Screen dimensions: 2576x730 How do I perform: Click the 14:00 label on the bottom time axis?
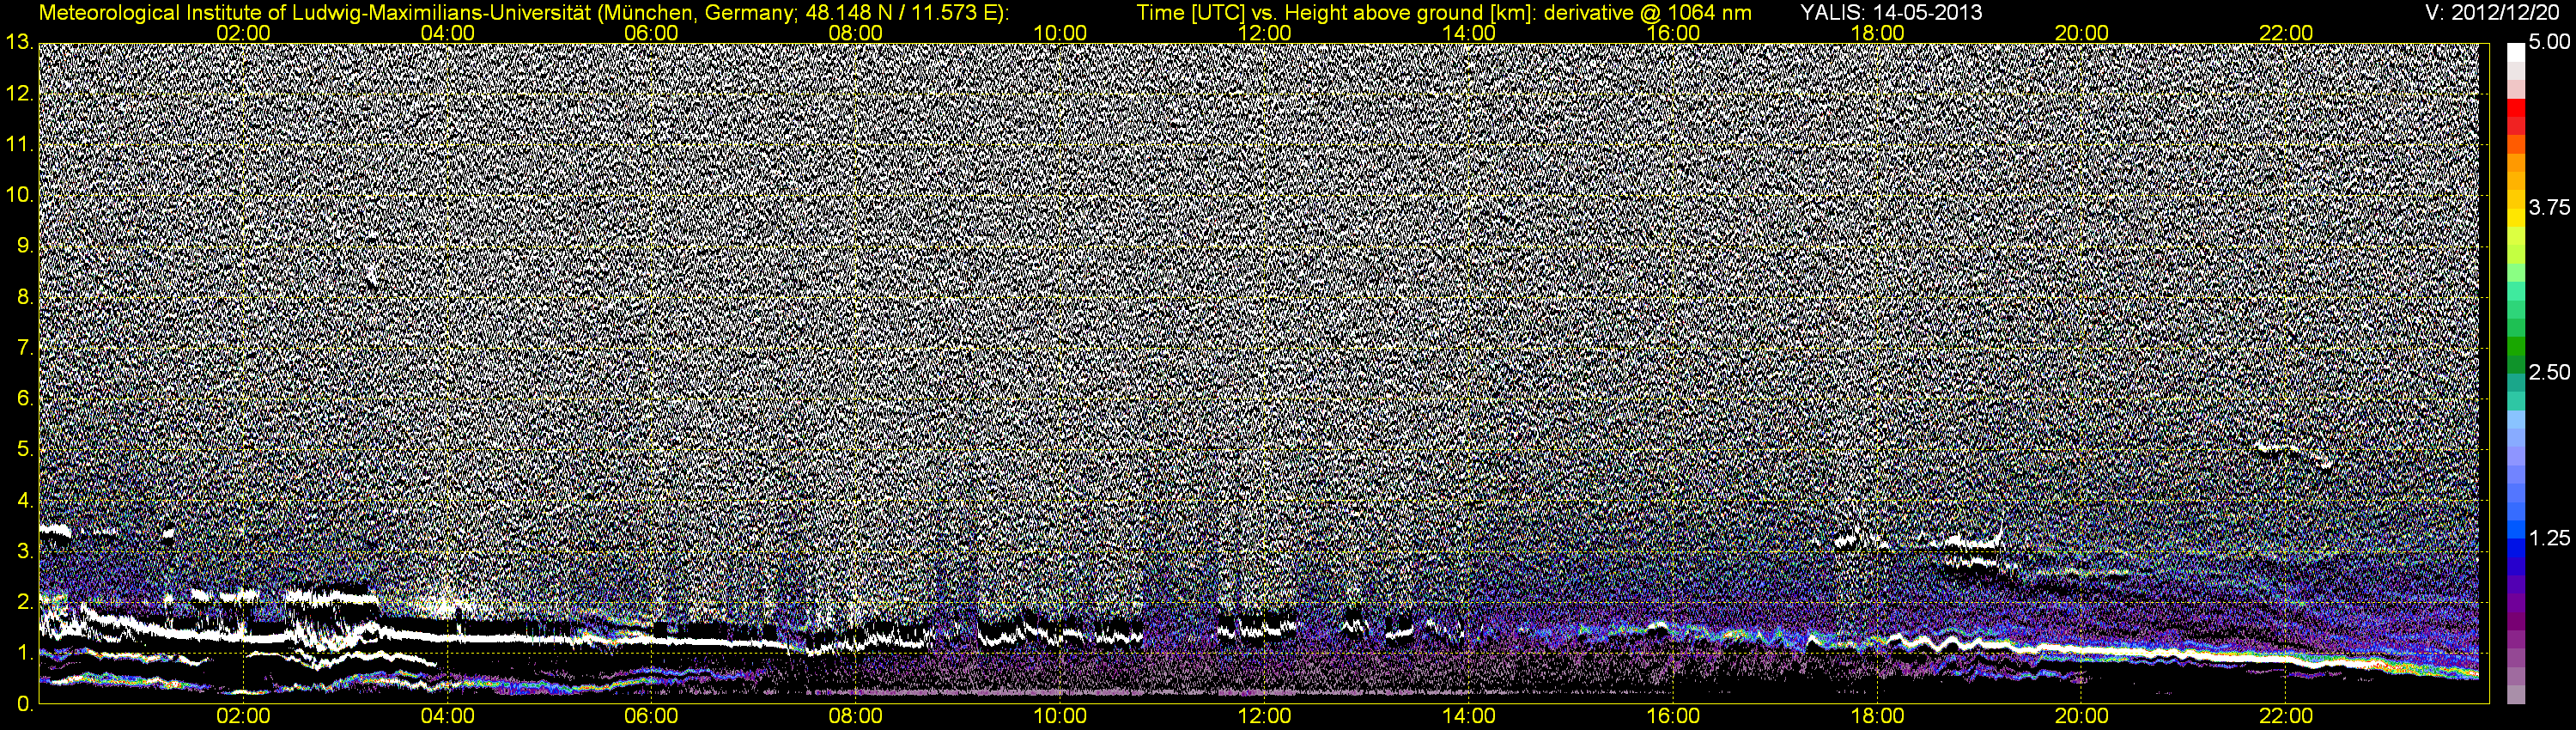pos(1469,716)
